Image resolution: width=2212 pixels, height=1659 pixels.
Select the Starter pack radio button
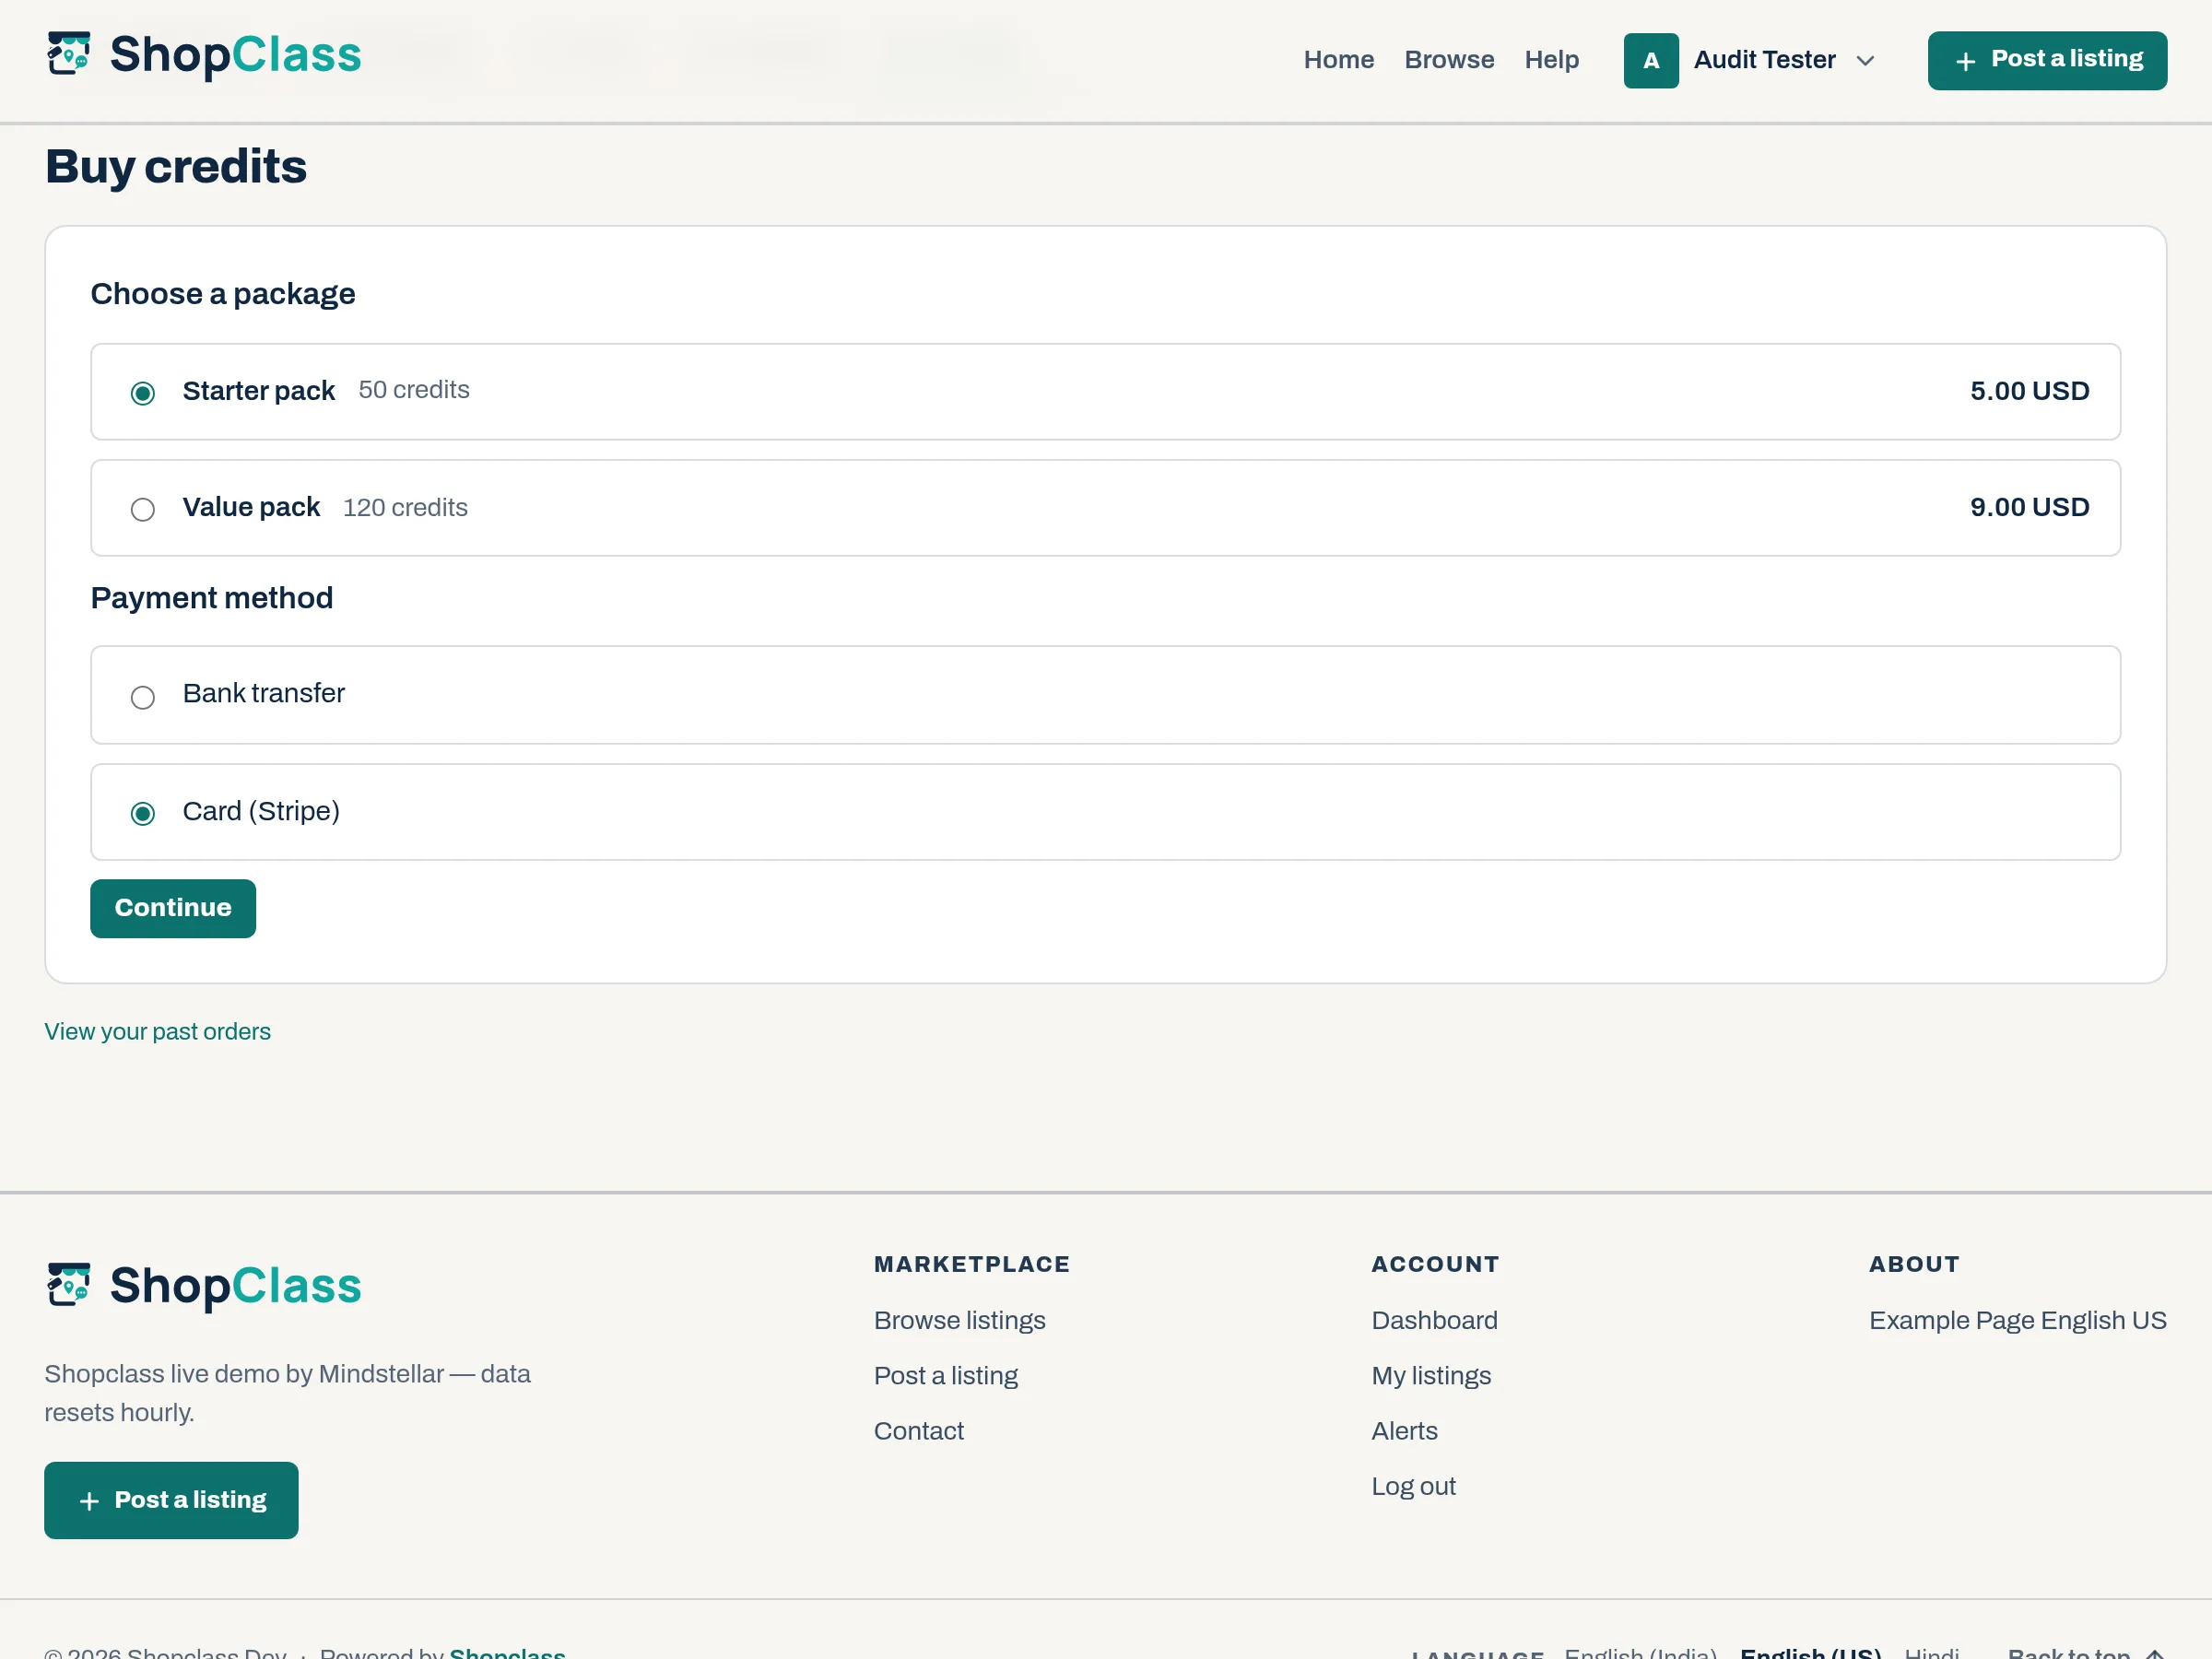(x=143, y=393)
